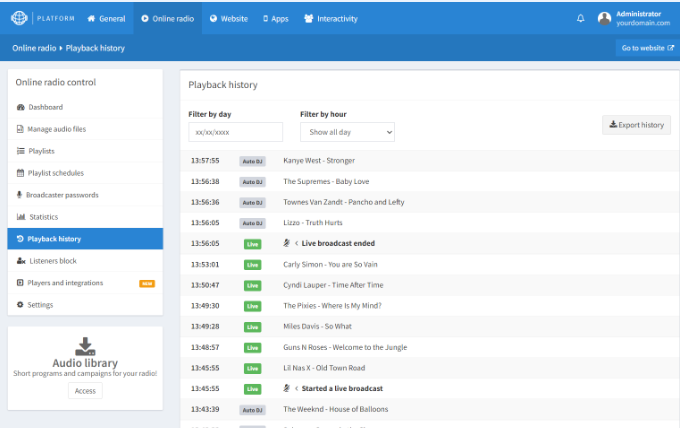Click the Go to website button
Screen dimensions: 680x428
(x=647, y=48)
